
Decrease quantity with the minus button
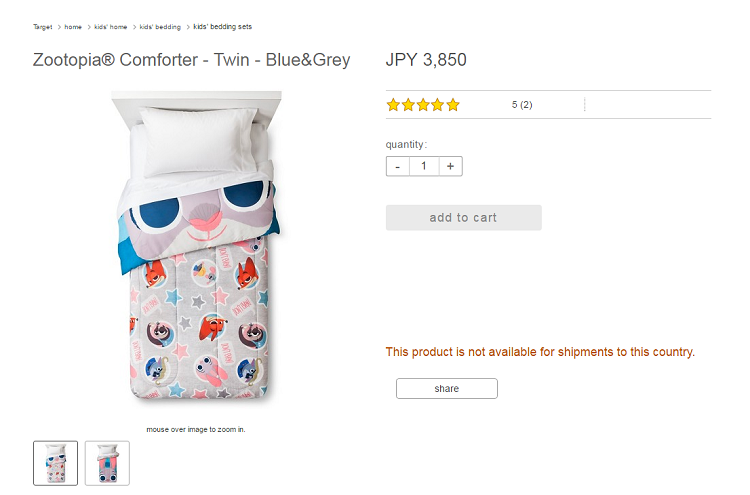click(397, 166)
